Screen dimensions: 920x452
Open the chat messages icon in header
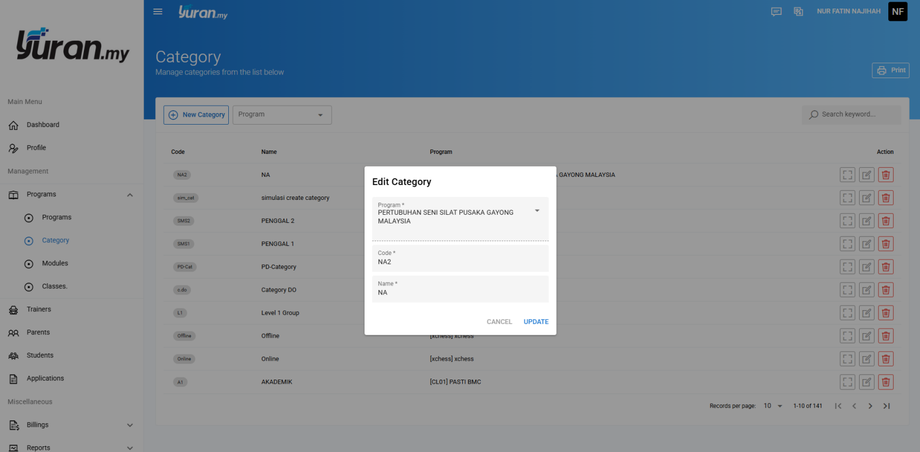(776, 12)
